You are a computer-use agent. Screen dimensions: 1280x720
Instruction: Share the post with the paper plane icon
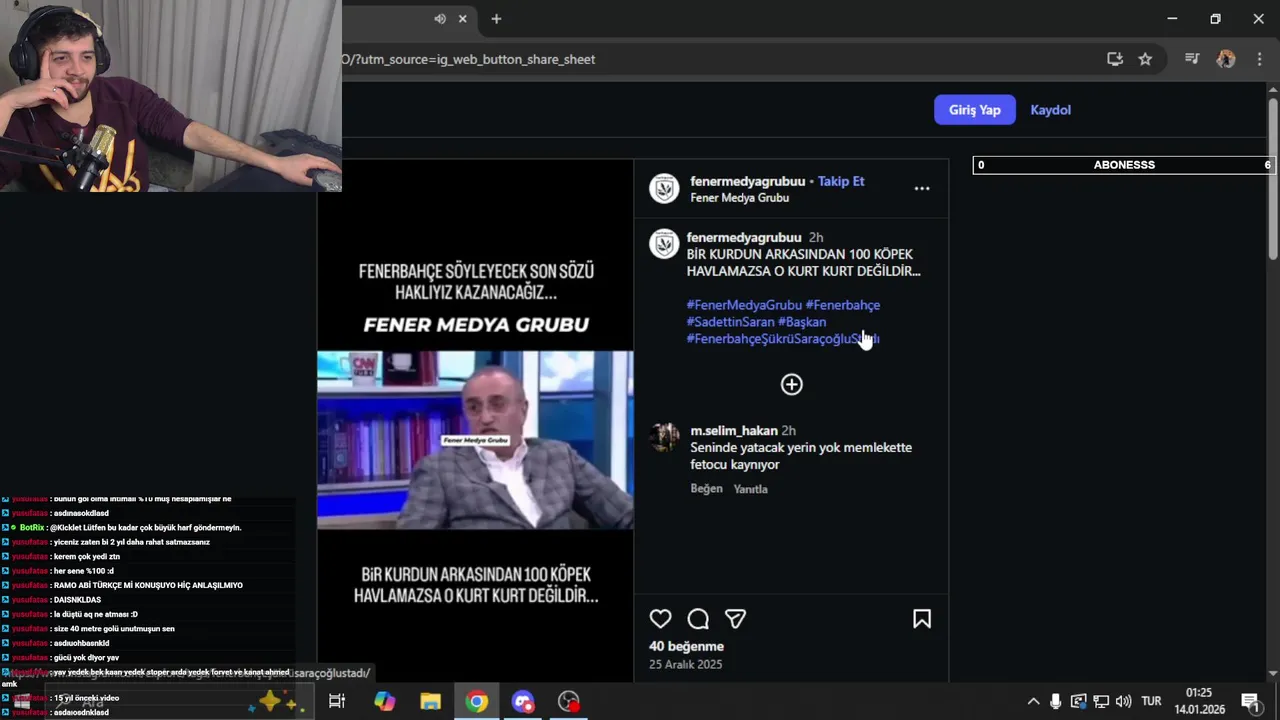click(735, 619)
